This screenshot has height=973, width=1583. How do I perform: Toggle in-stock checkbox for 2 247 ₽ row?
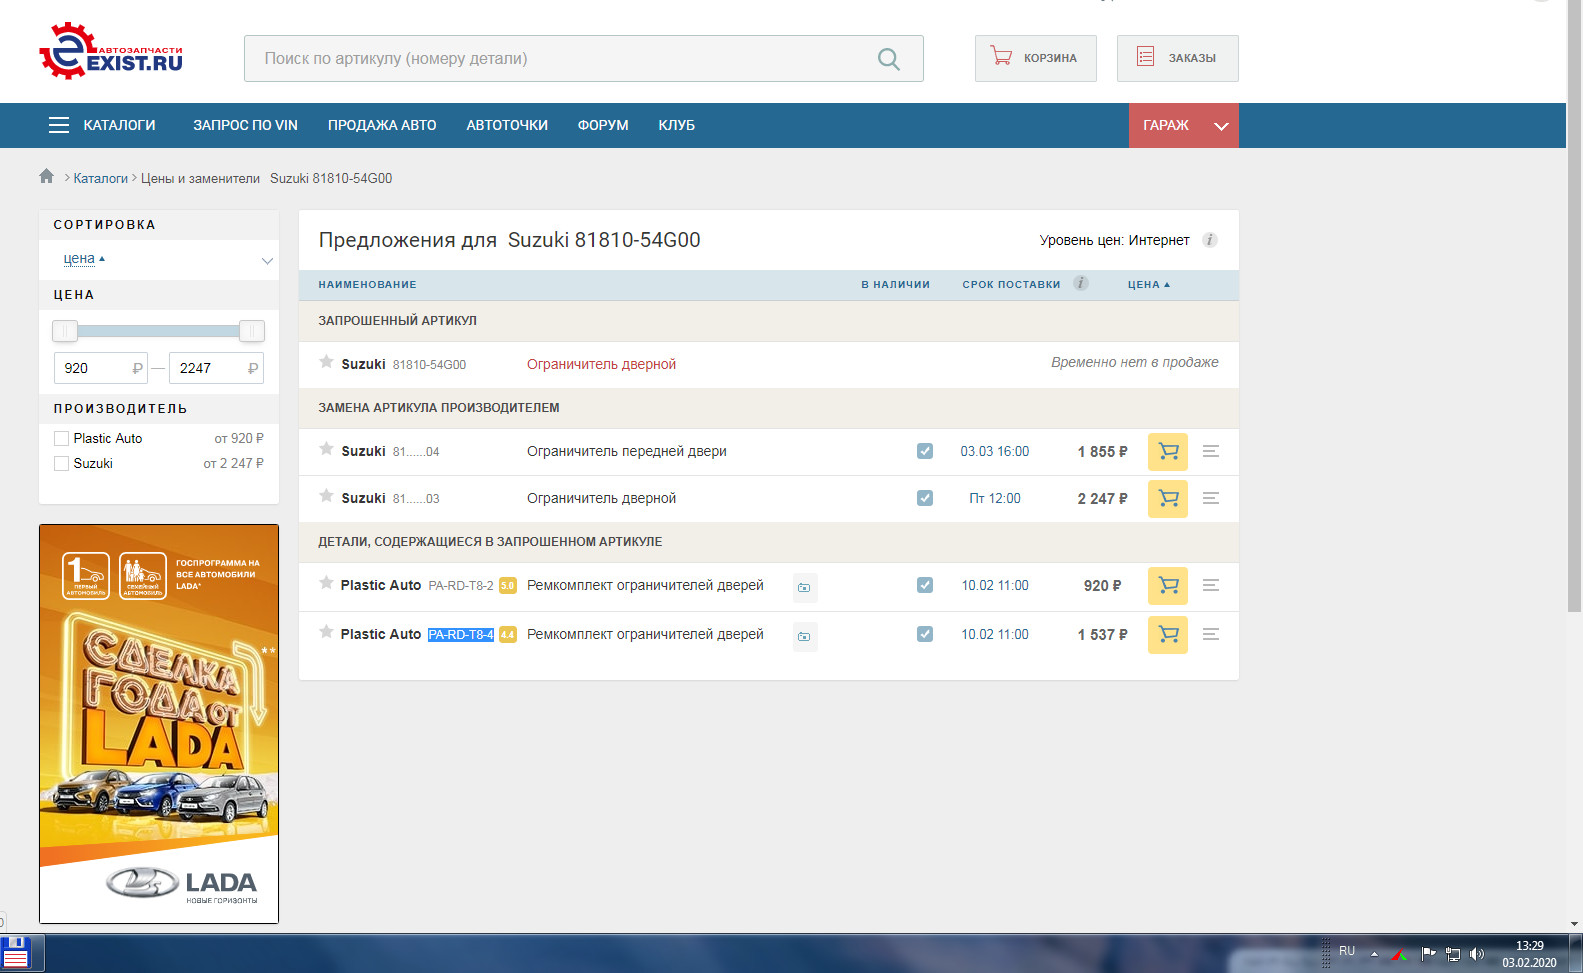click(925, 498)
